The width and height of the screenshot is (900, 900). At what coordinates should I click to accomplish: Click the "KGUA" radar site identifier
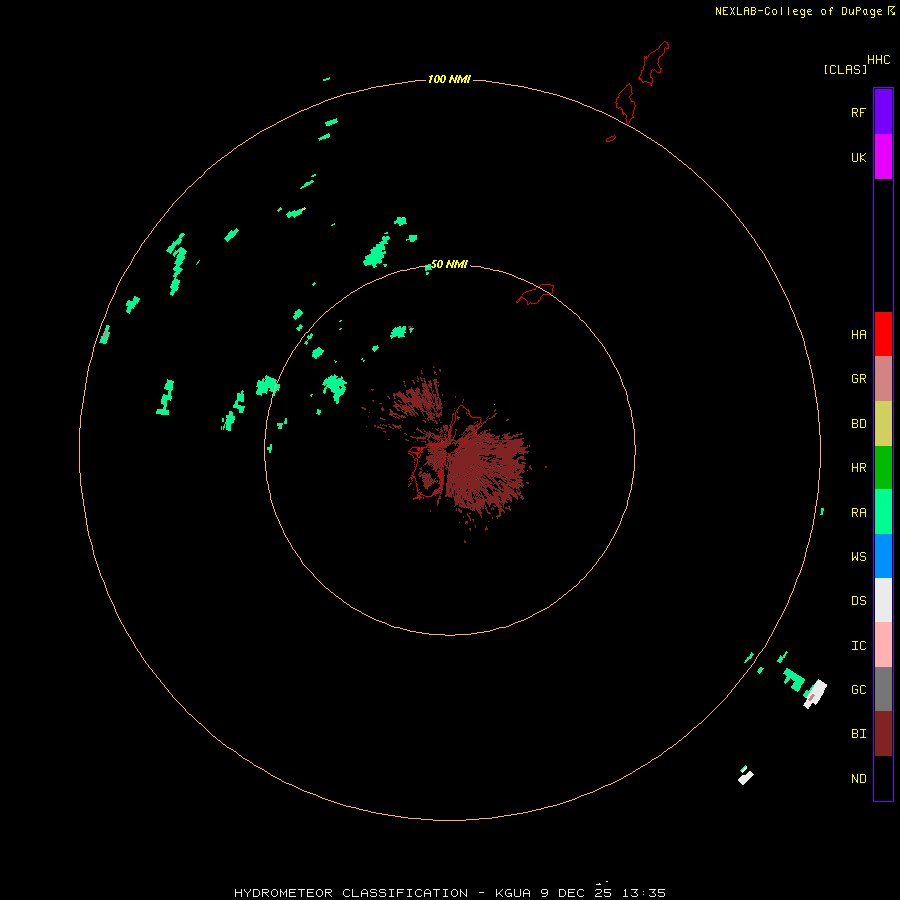513,893
